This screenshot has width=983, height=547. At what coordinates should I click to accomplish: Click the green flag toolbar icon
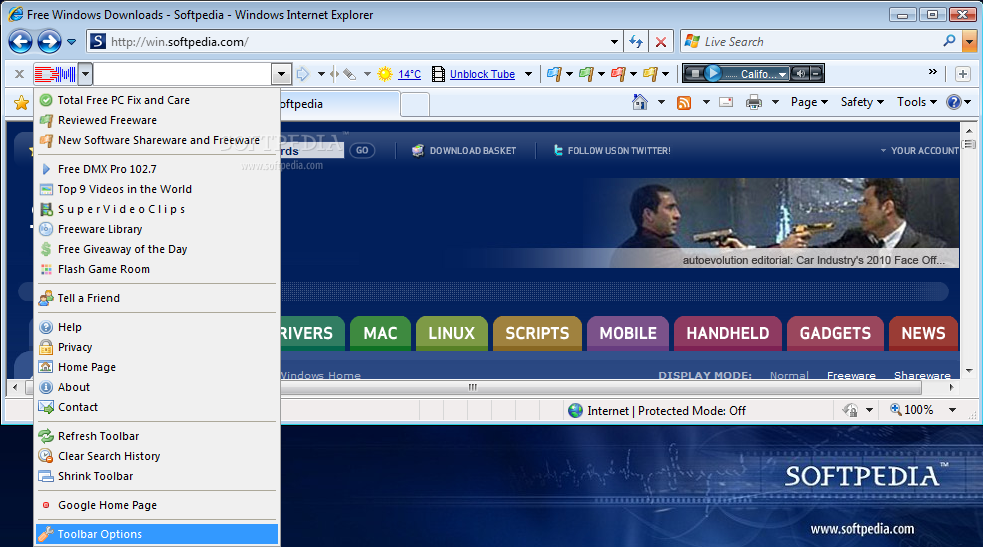click(586, 74)
